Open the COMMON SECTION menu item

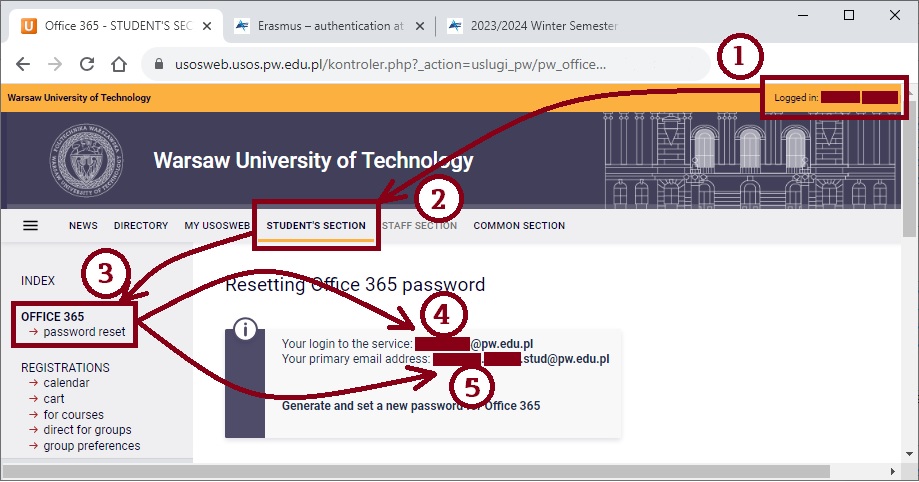(519, 226)
